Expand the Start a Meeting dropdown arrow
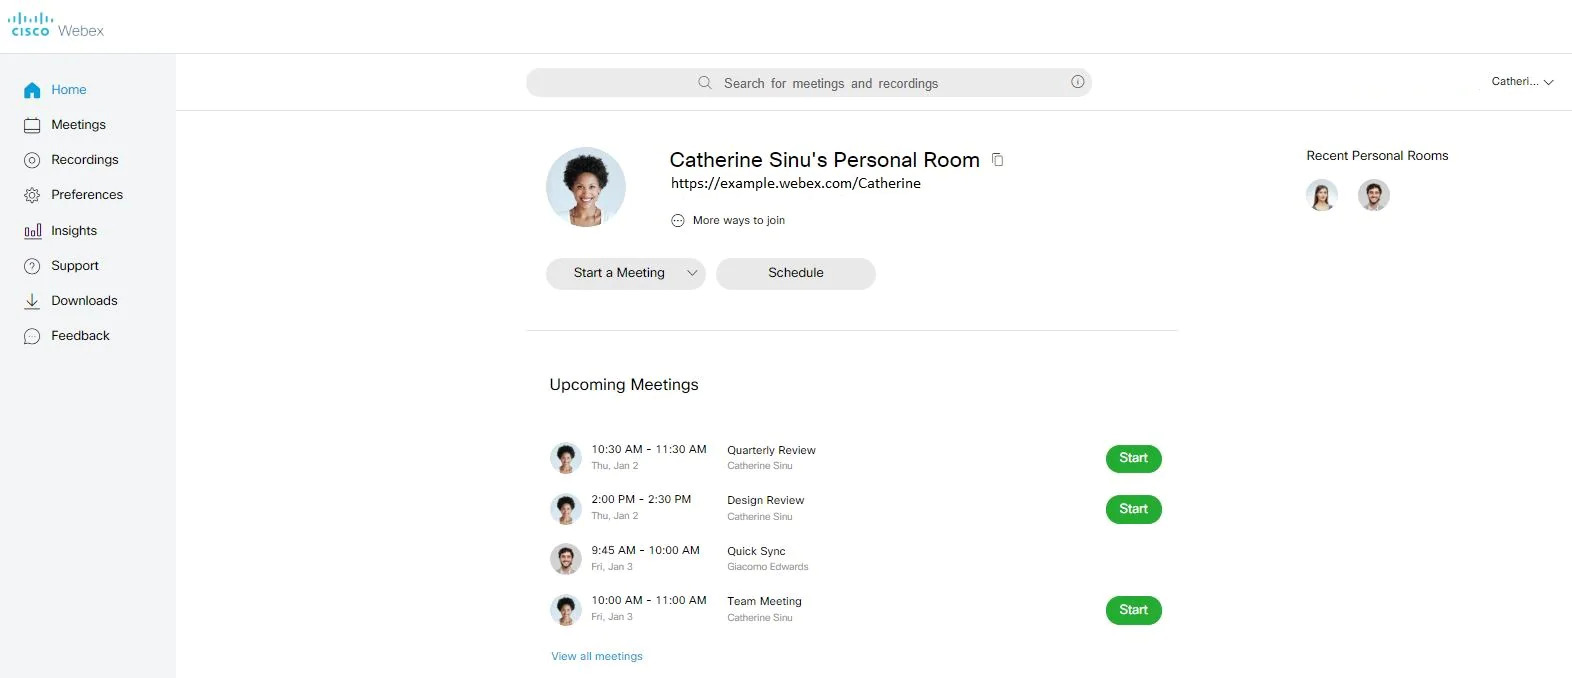This screenshot has width=1572, height=678. [x=692, y=273]
